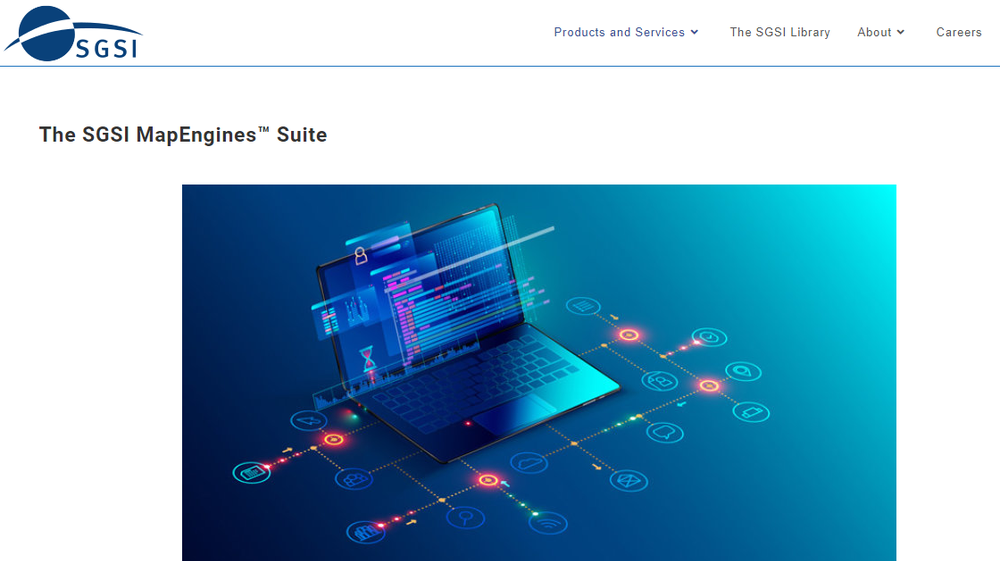Click the SGSI MapEngines Suite heading

(183, 135)
